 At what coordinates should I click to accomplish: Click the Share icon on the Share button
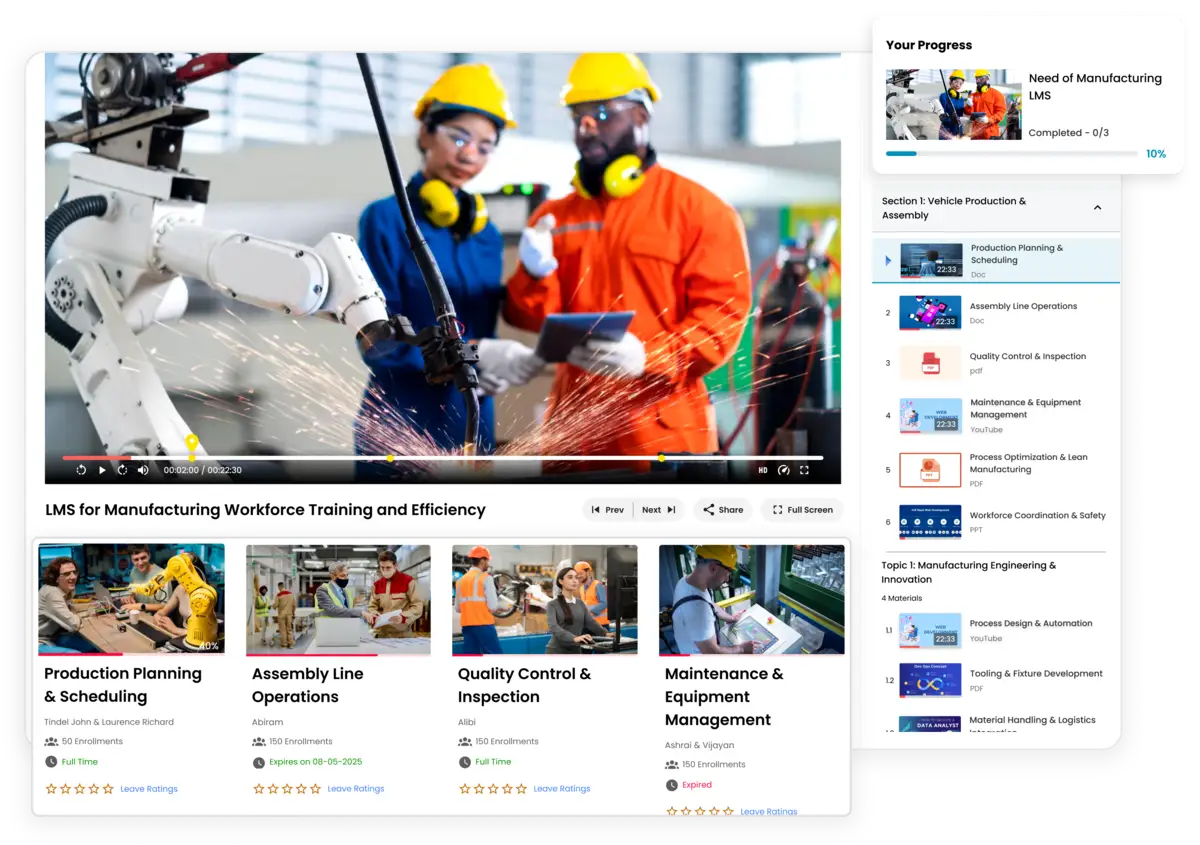pos(707,509)
